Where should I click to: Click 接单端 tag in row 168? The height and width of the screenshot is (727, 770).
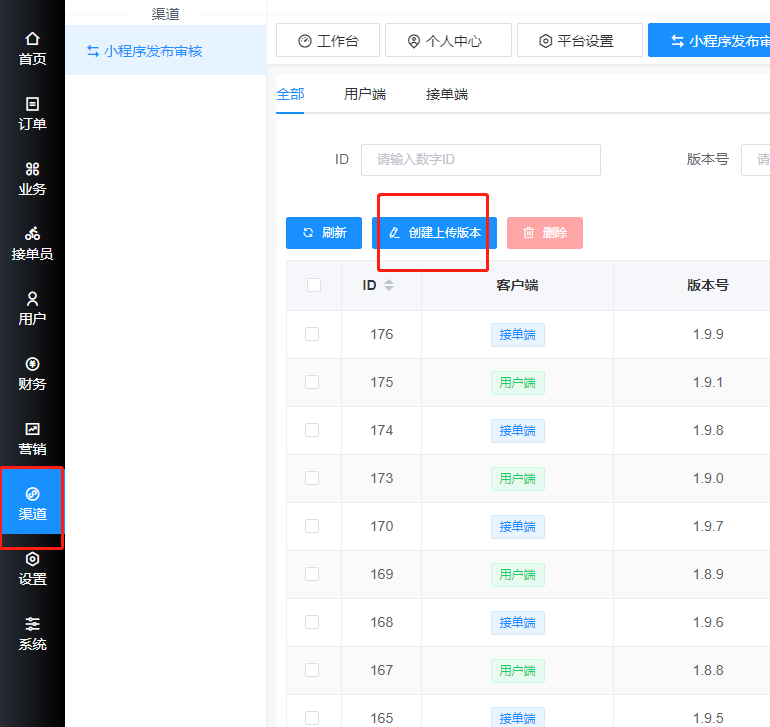518,623
